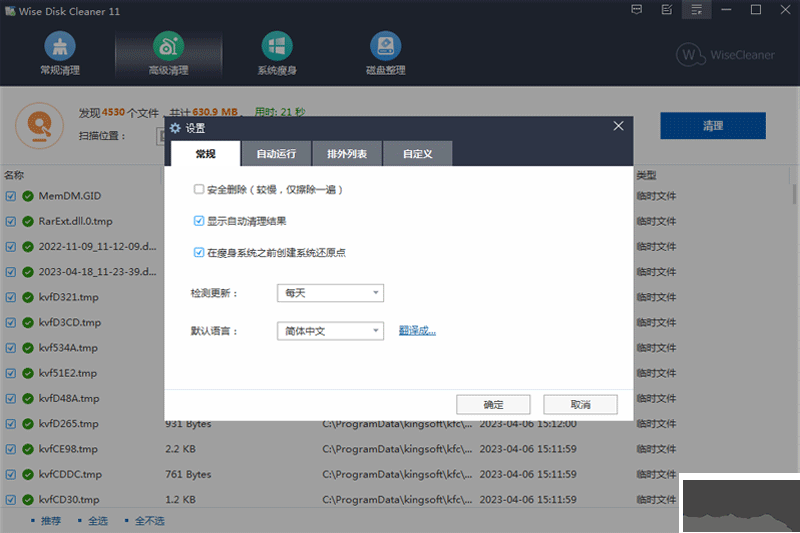This screenshot has width=800, height=533.
Task: Click the feedback icon in title bar
Action: pos(636,10)
